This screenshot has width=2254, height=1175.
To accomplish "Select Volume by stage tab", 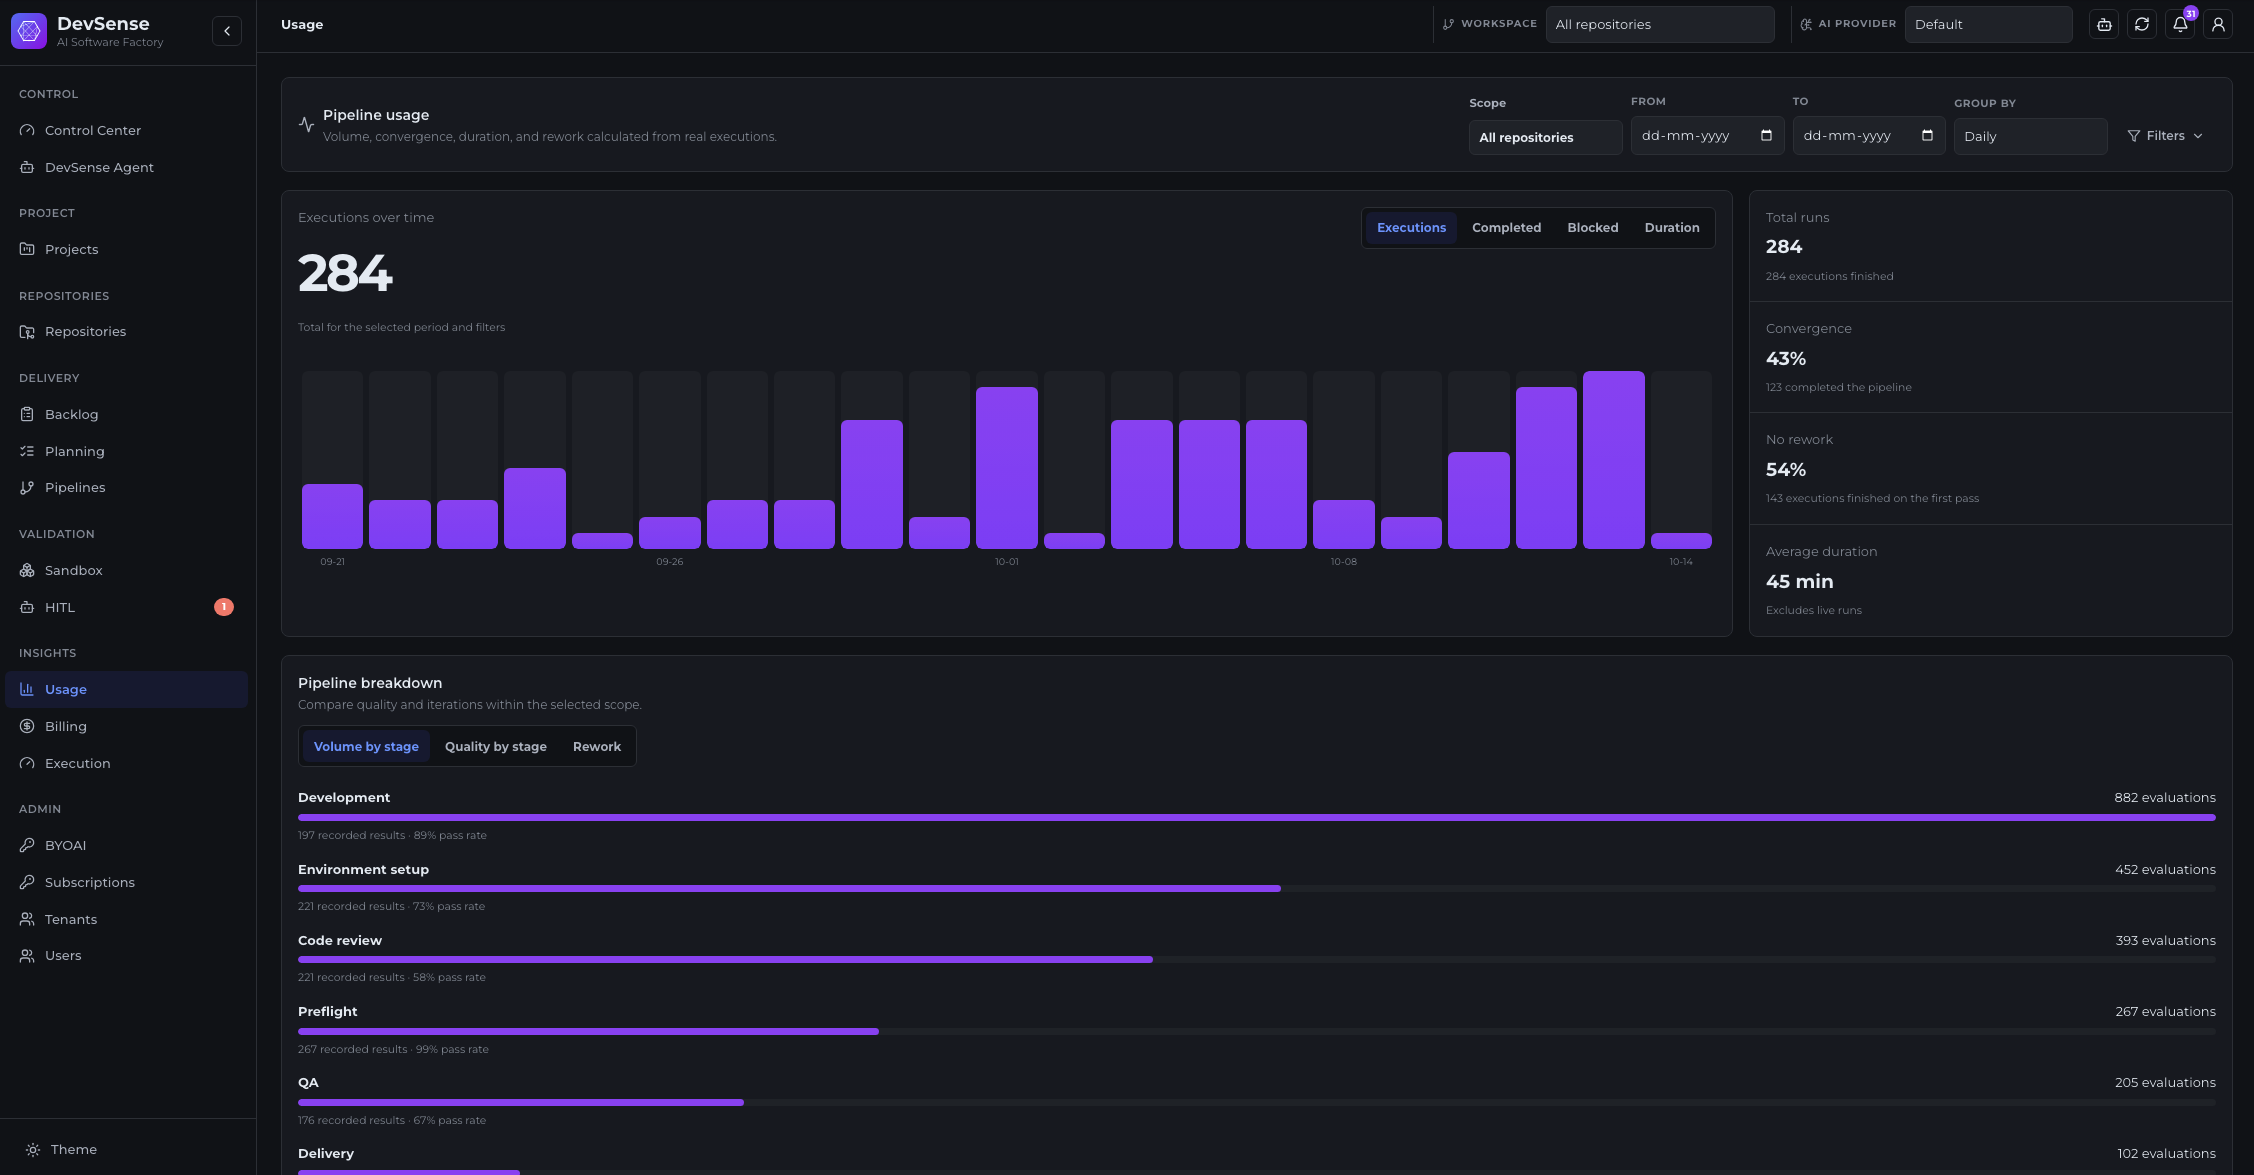I will click(x=366, y=747).
